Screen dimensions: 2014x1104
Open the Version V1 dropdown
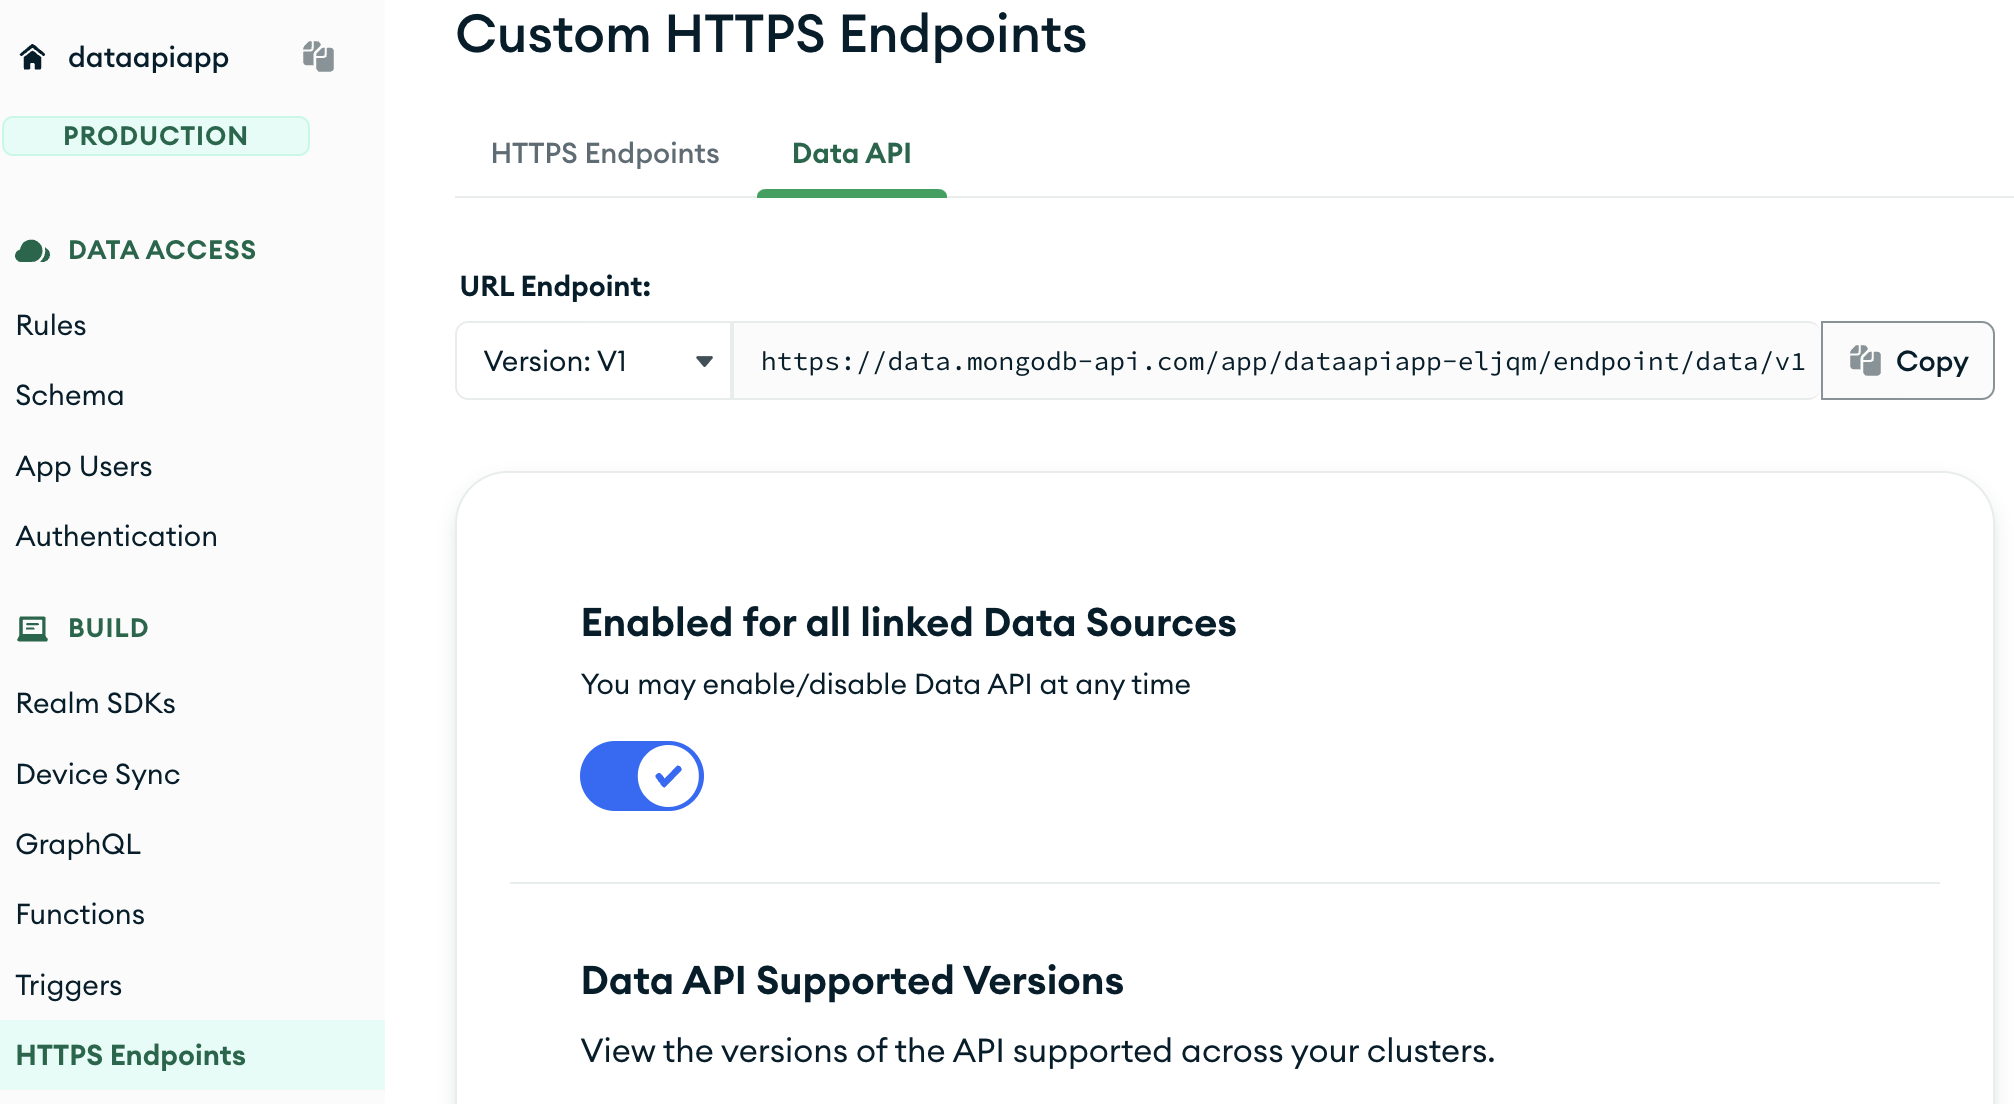(x=594, y=361)
